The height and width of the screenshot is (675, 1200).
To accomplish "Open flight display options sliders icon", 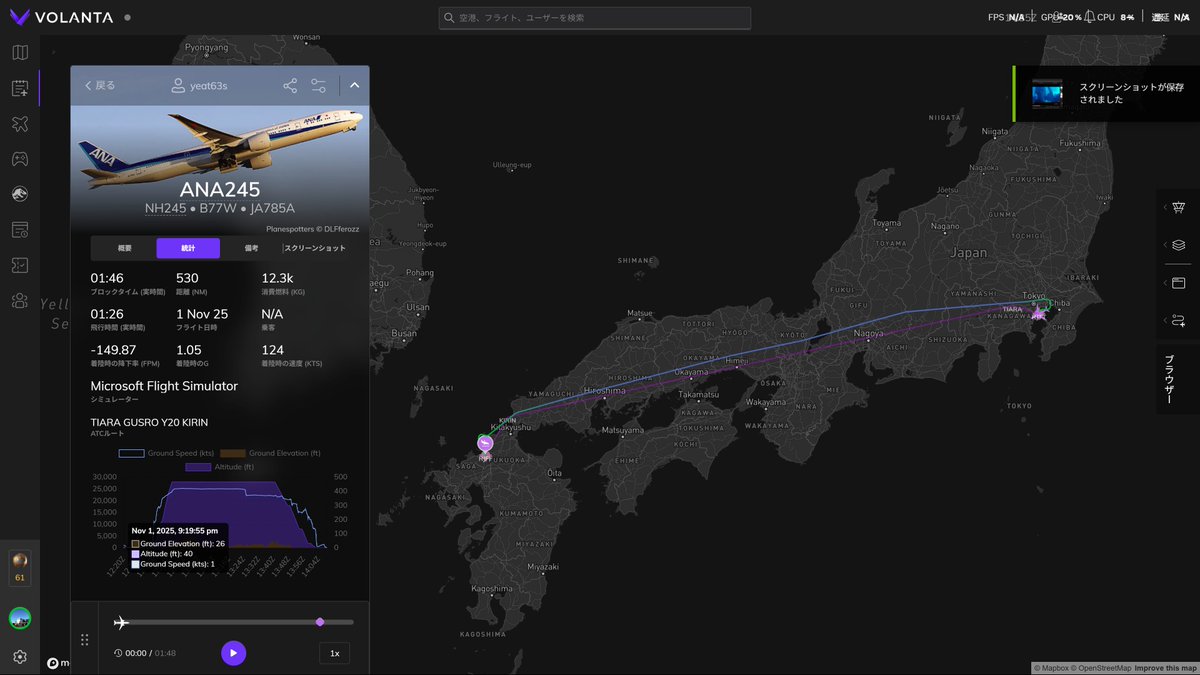I will coord(319,86).
